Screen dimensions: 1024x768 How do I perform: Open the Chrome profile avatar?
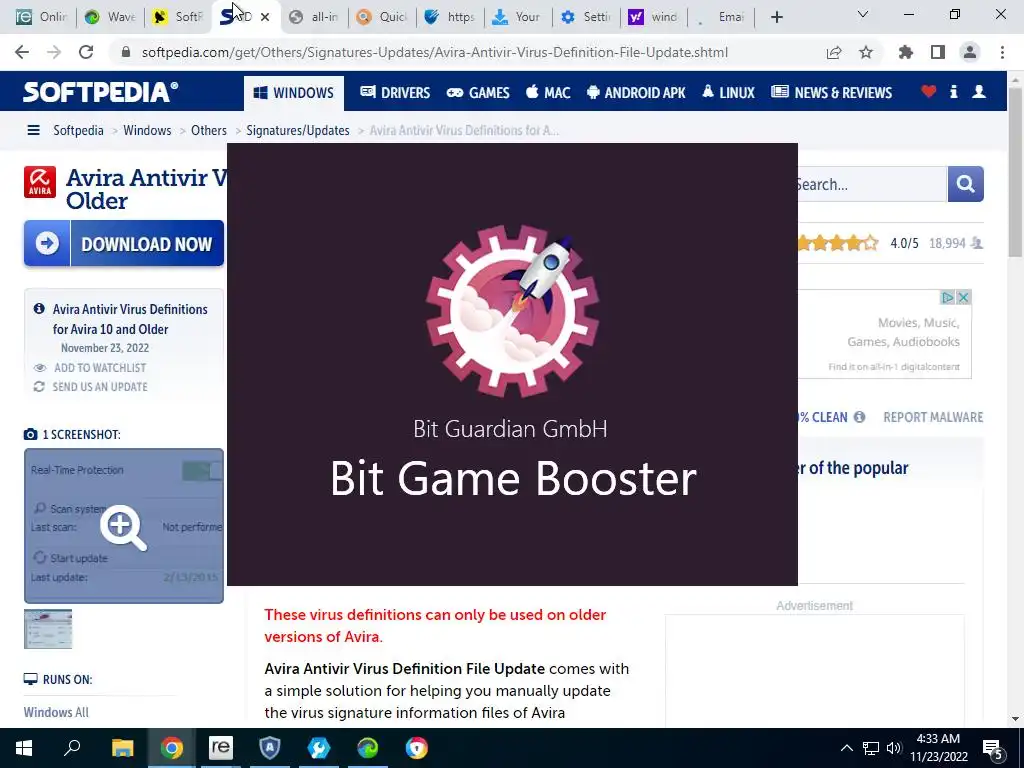click(970, 52)
